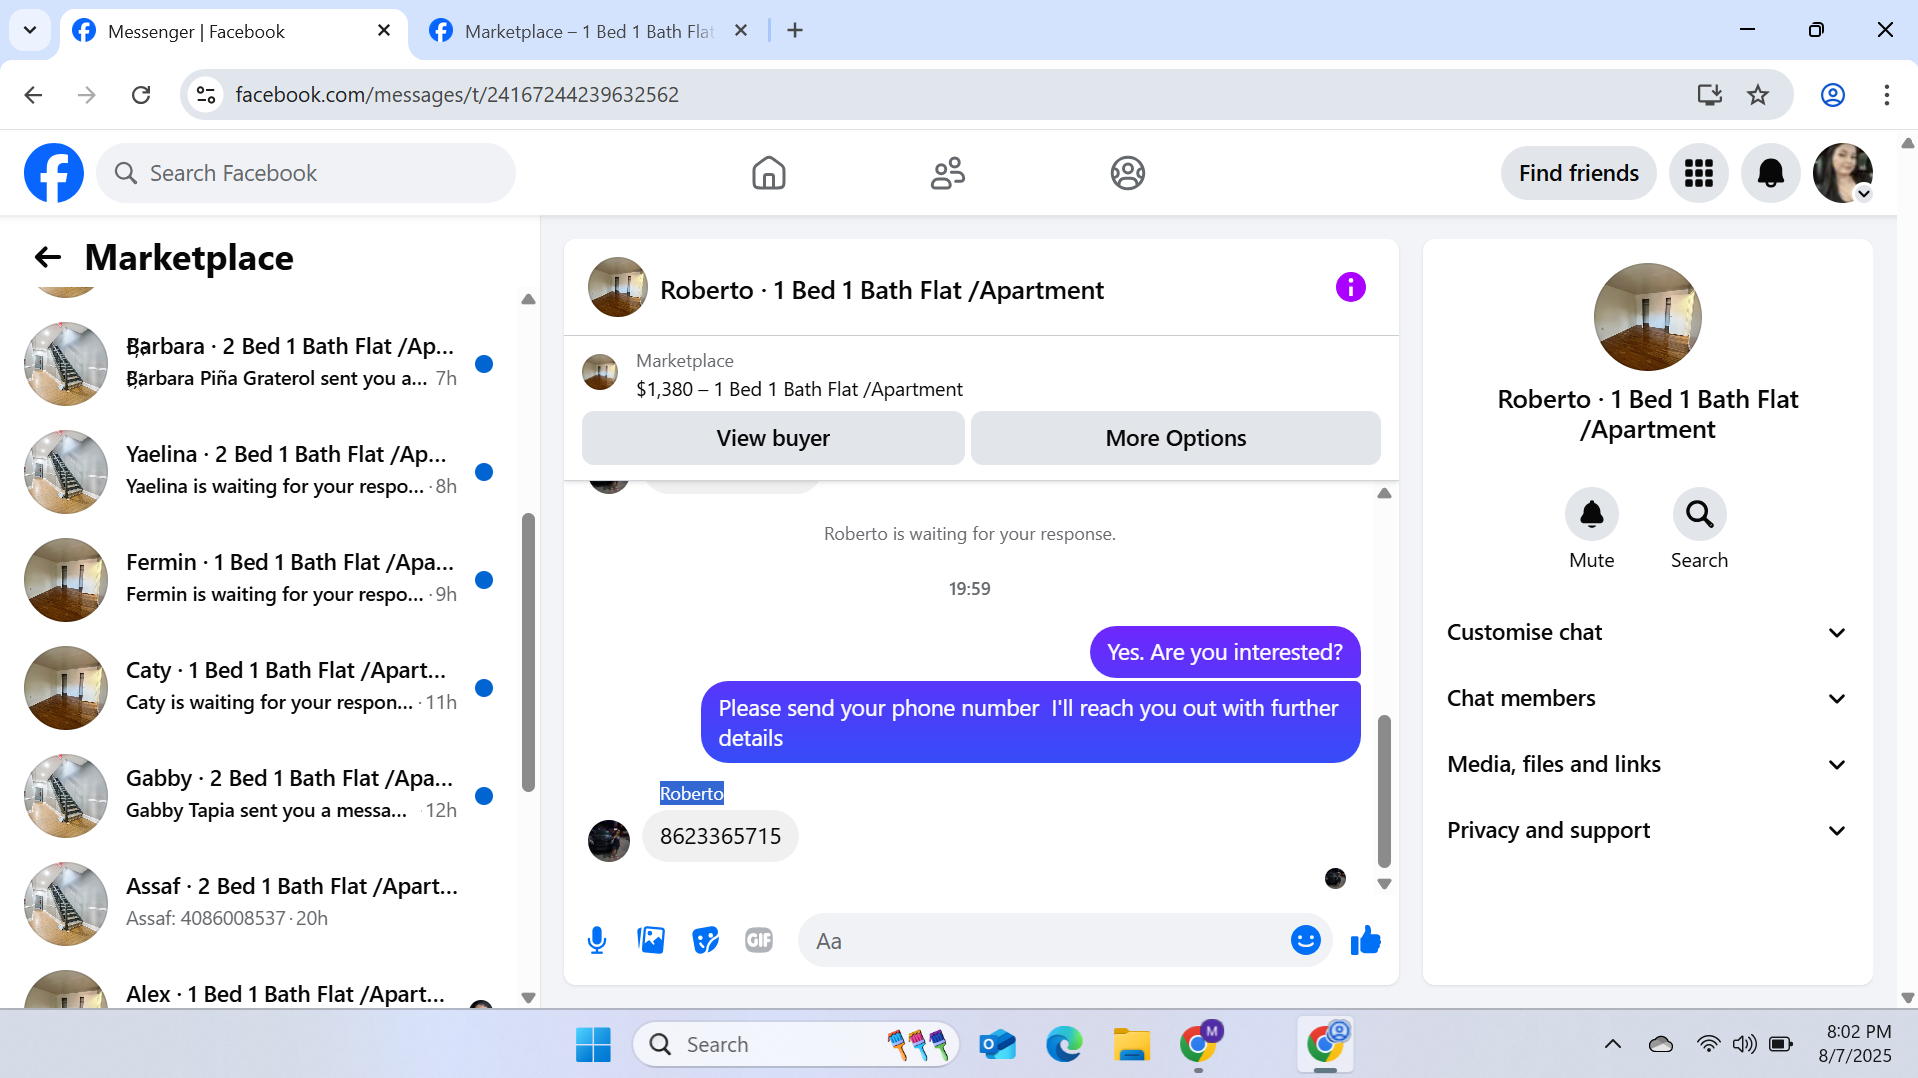Screen dimensions: 1918x1078
Task: Attach a photo using the image icon
Action: pos(651,940)
